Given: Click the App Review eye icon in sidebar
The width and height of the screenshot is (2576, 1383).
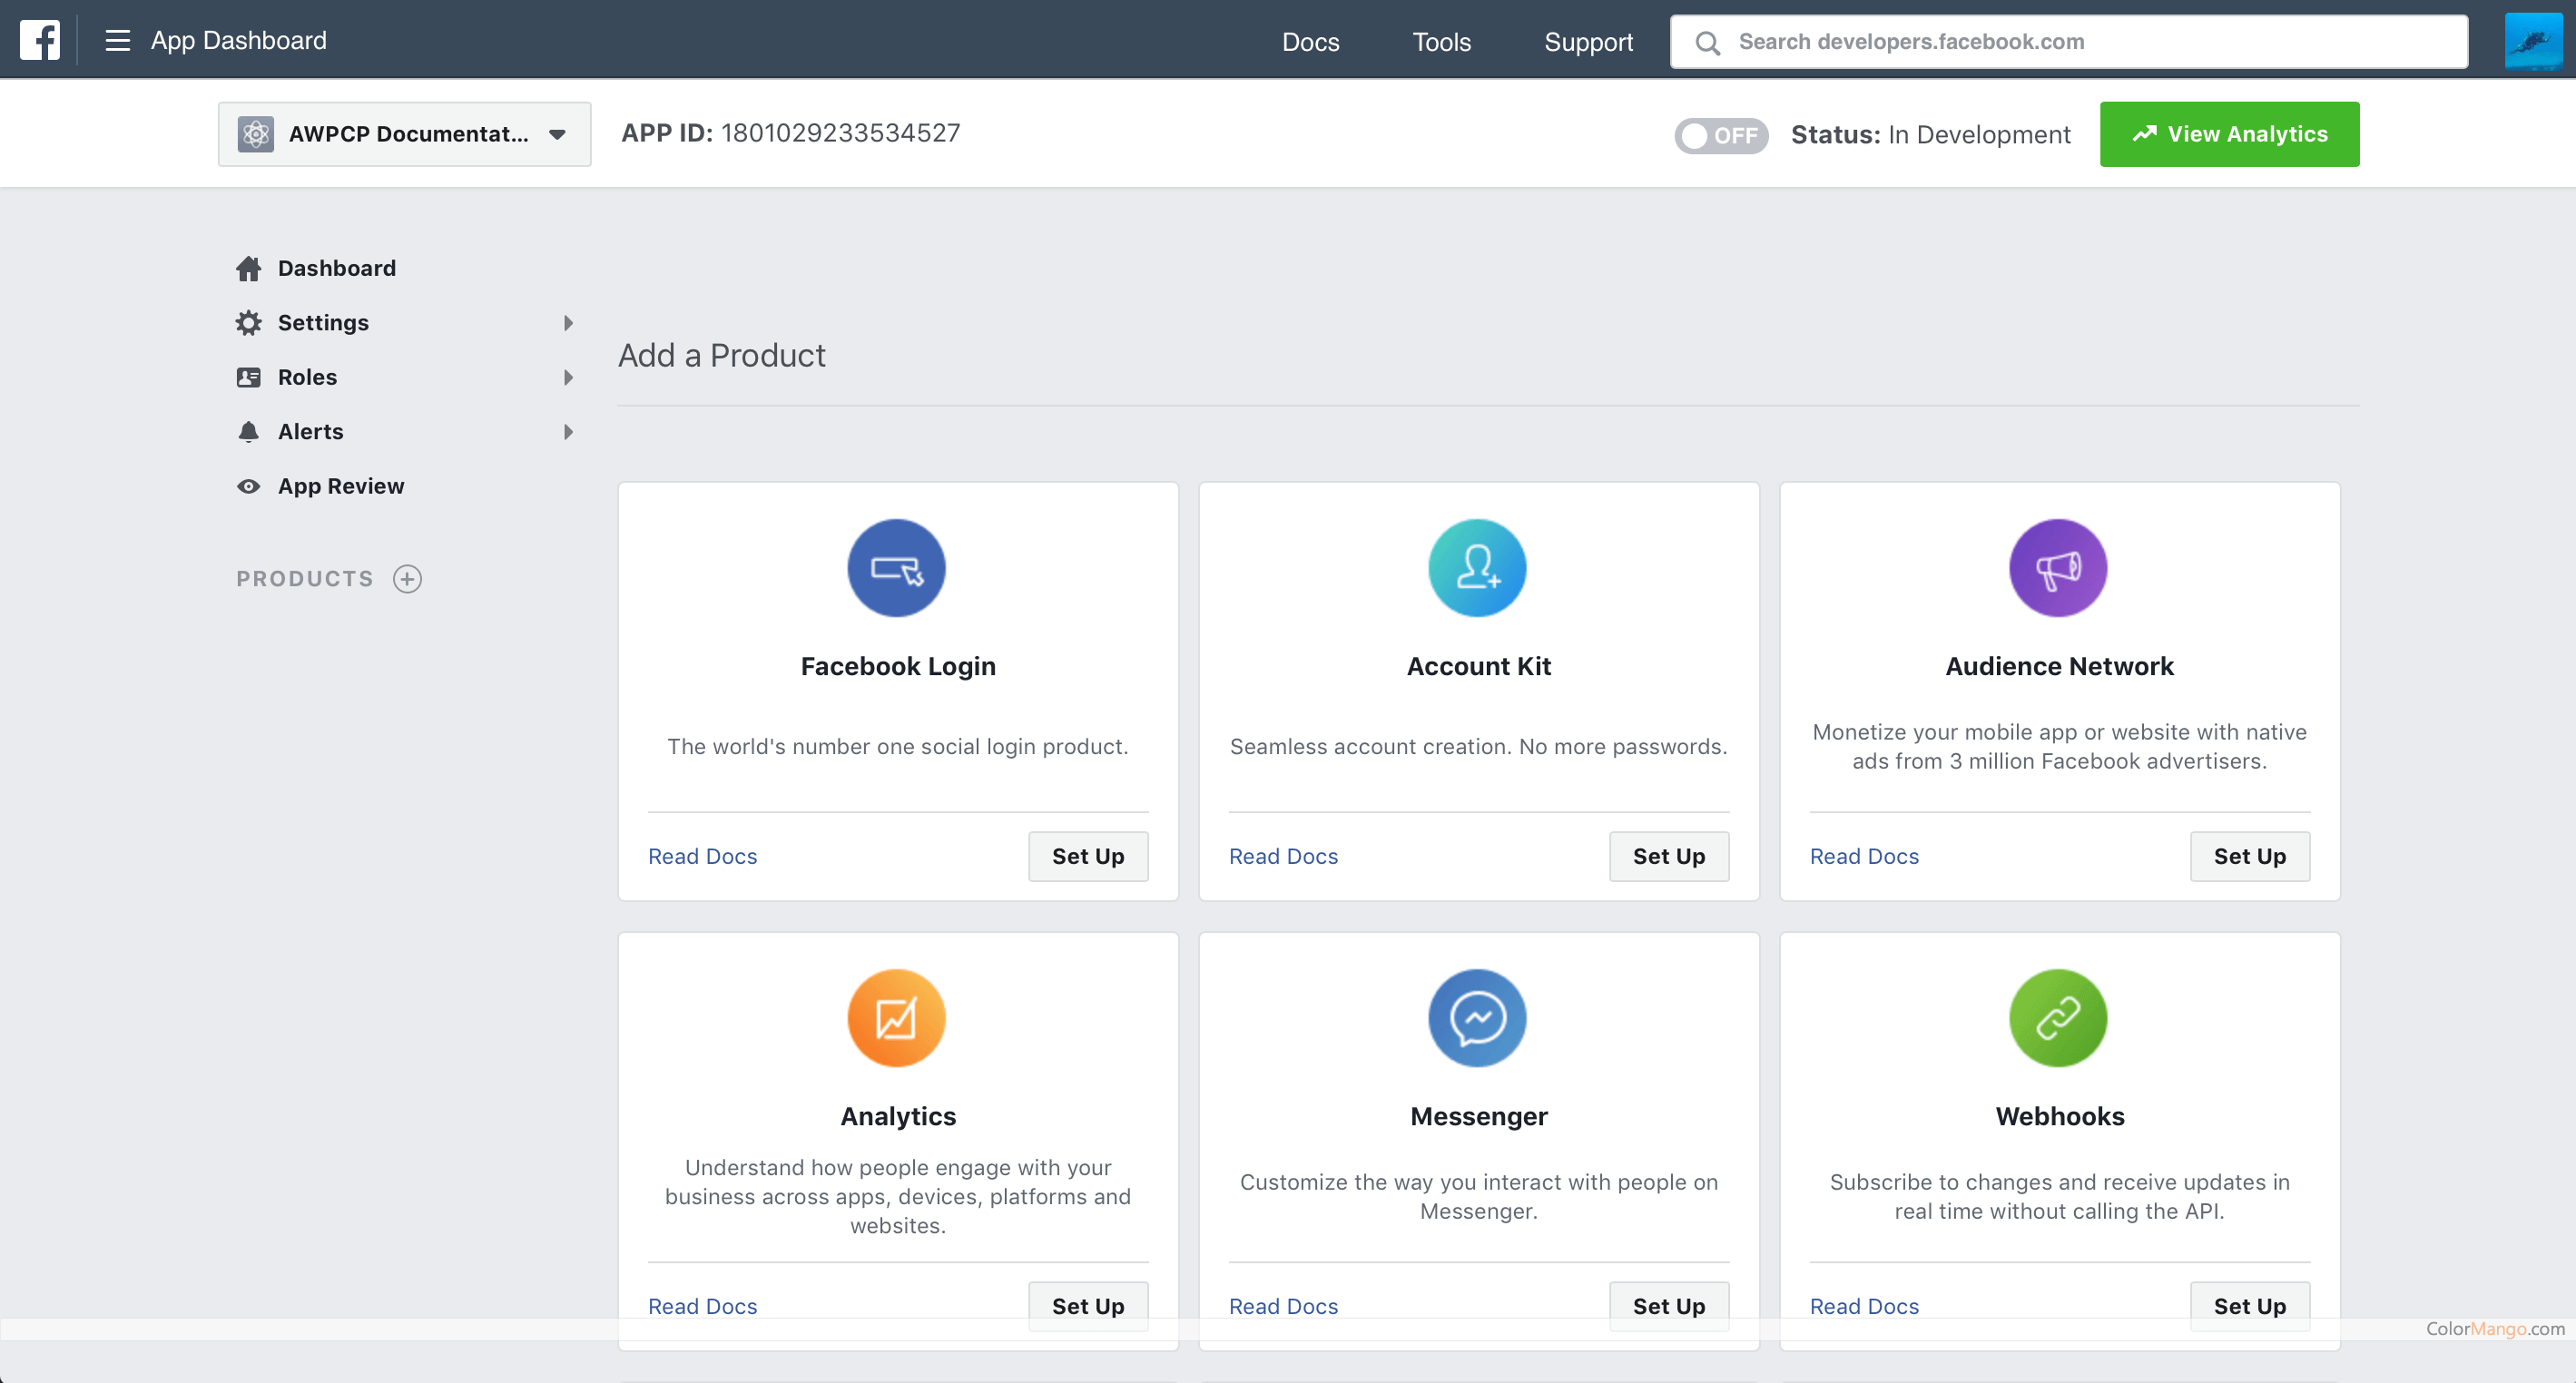Looking at the screenshot, I should [249, 486].
